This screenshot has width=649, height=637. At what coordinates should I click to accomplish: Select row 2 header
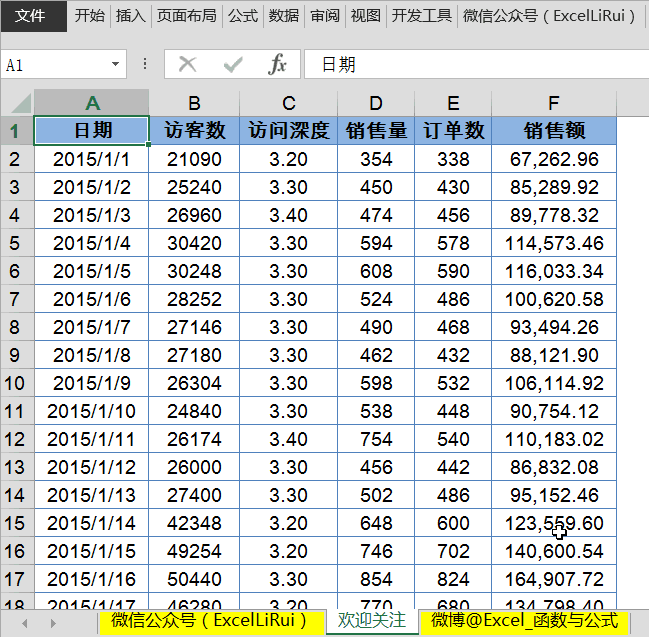click(17, 159)
